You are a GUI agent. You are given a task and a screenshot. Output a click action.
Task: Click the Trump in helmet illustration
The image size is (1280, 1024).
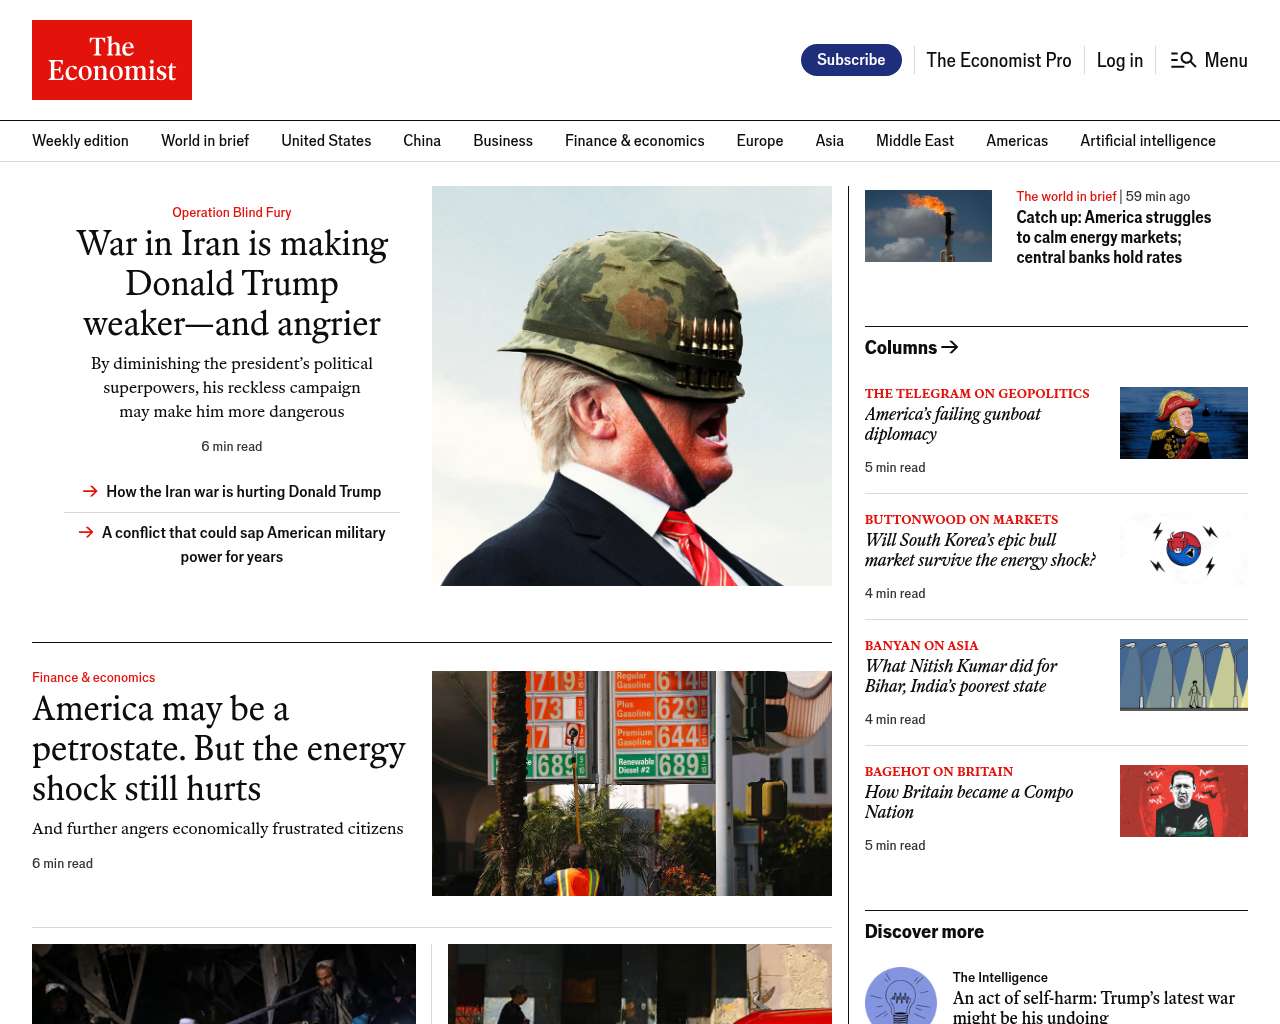point(632,386)
